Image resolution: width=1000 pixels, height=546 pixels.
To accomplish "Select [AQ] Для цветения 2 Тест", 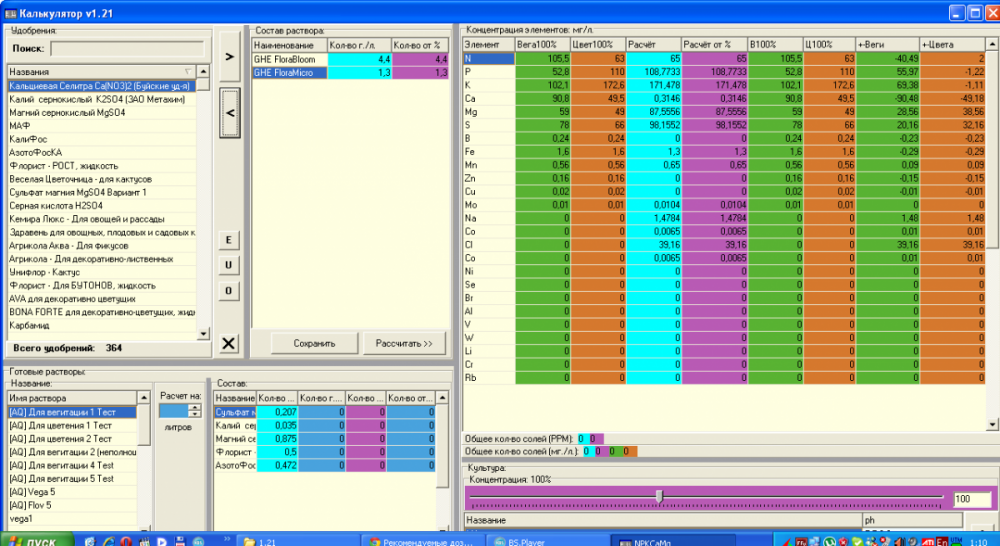I will click(72, 439).
